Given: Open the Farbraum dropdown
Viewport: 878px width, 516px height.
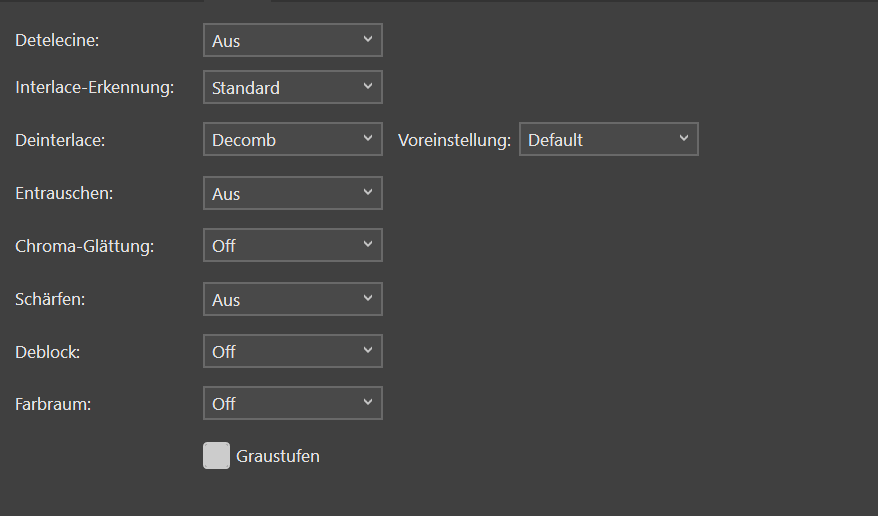Looking at the screenshot, I should [292, 404].
